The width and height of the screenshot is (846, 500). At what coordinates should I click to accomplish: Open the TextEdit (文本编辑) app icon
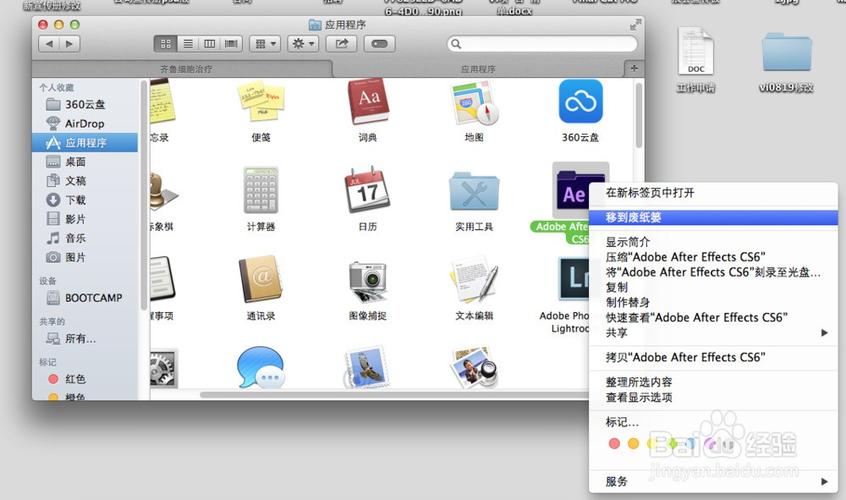click(x=474, y=280)
